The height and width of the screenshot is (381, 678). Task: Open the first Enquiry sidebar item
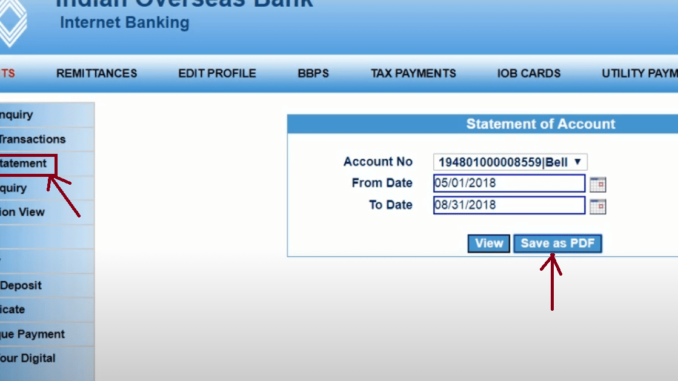coord(47,115)
